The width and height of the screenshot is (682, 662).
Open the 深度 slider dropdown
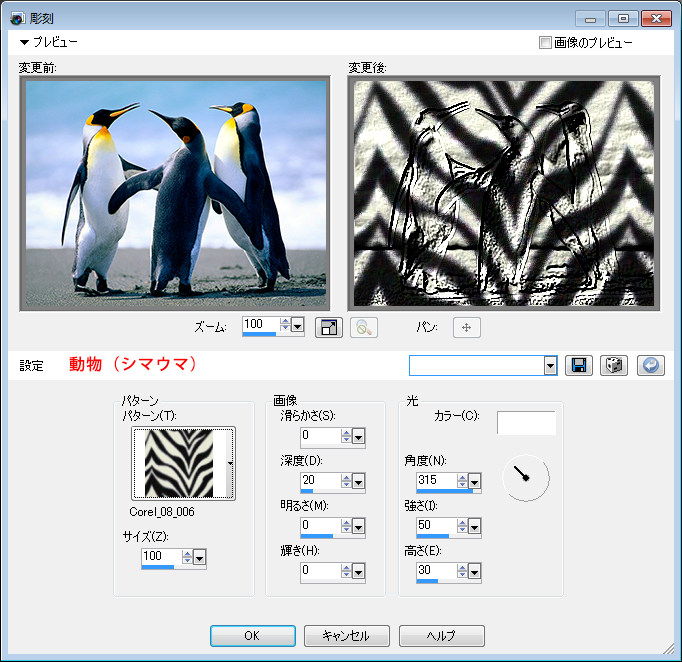[358, 479]
